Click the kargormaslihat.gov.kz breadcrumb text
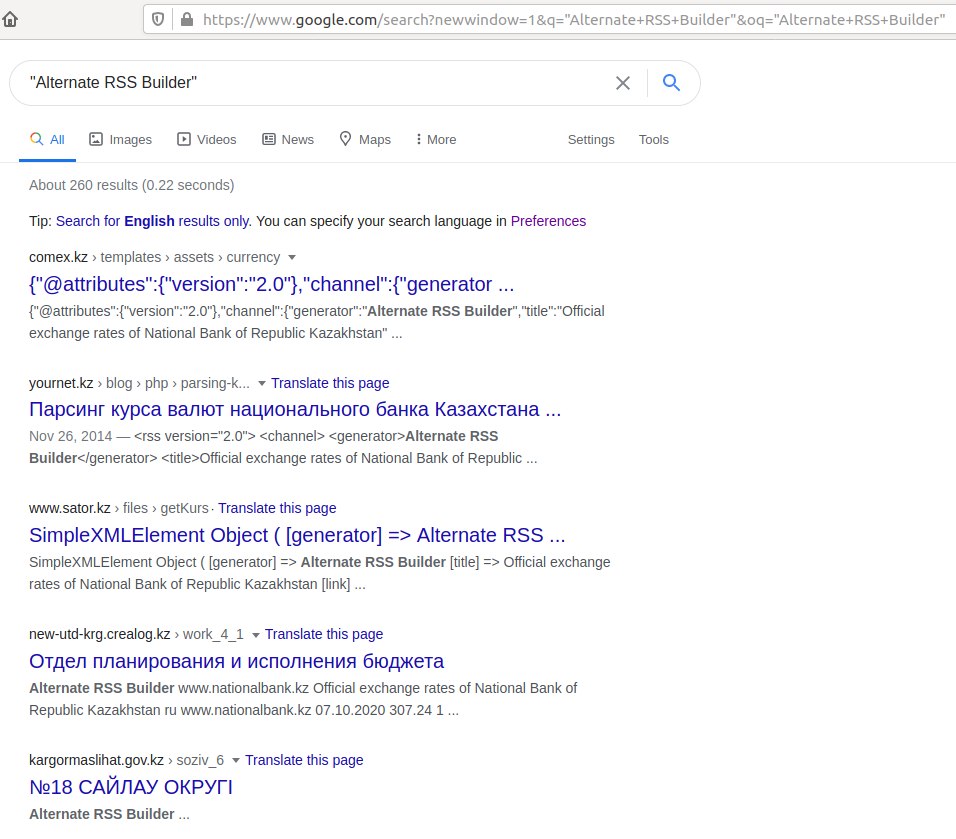This screenshot has height=839, width=956. click(126, 760)
